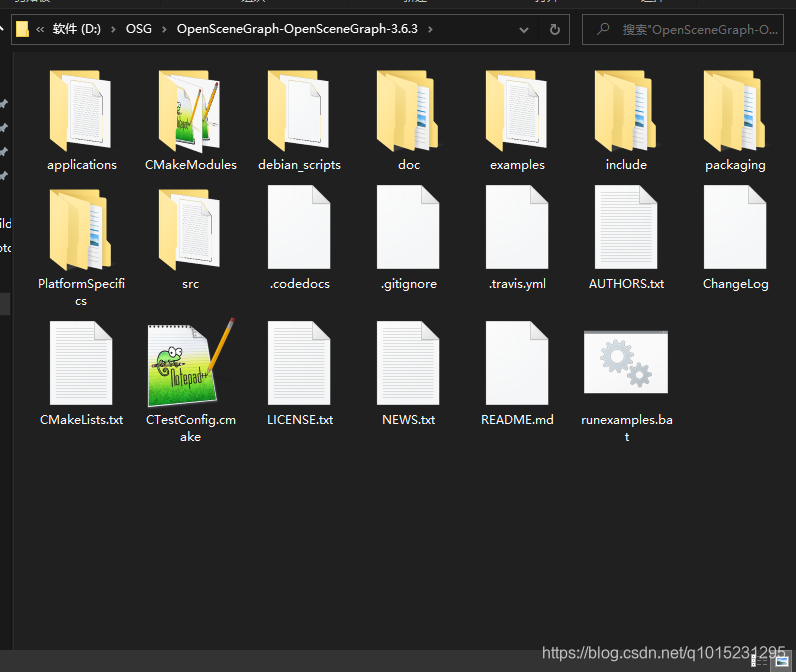Select the .codedocs file icon
Screen dimensions: 796x672
tap(299, 227)
